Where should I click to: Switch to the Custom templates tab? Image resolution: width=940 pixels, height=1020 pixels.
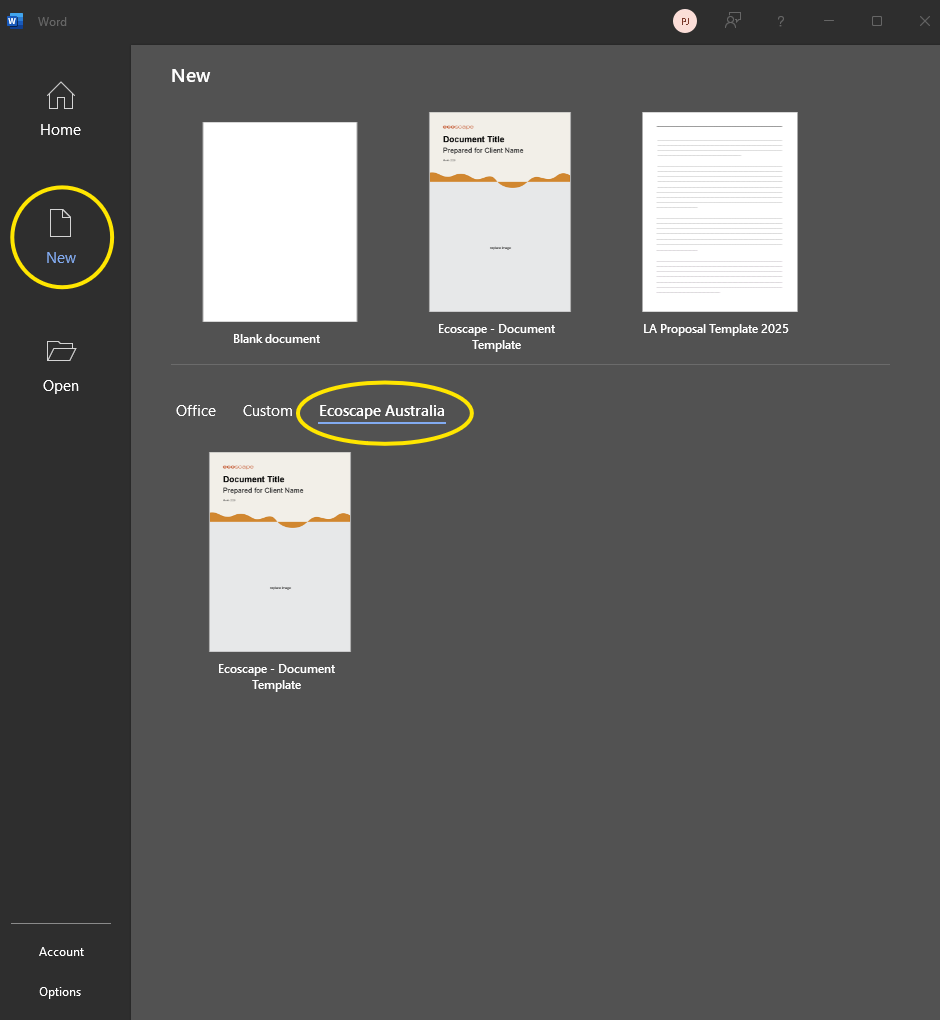coord(267,410)
